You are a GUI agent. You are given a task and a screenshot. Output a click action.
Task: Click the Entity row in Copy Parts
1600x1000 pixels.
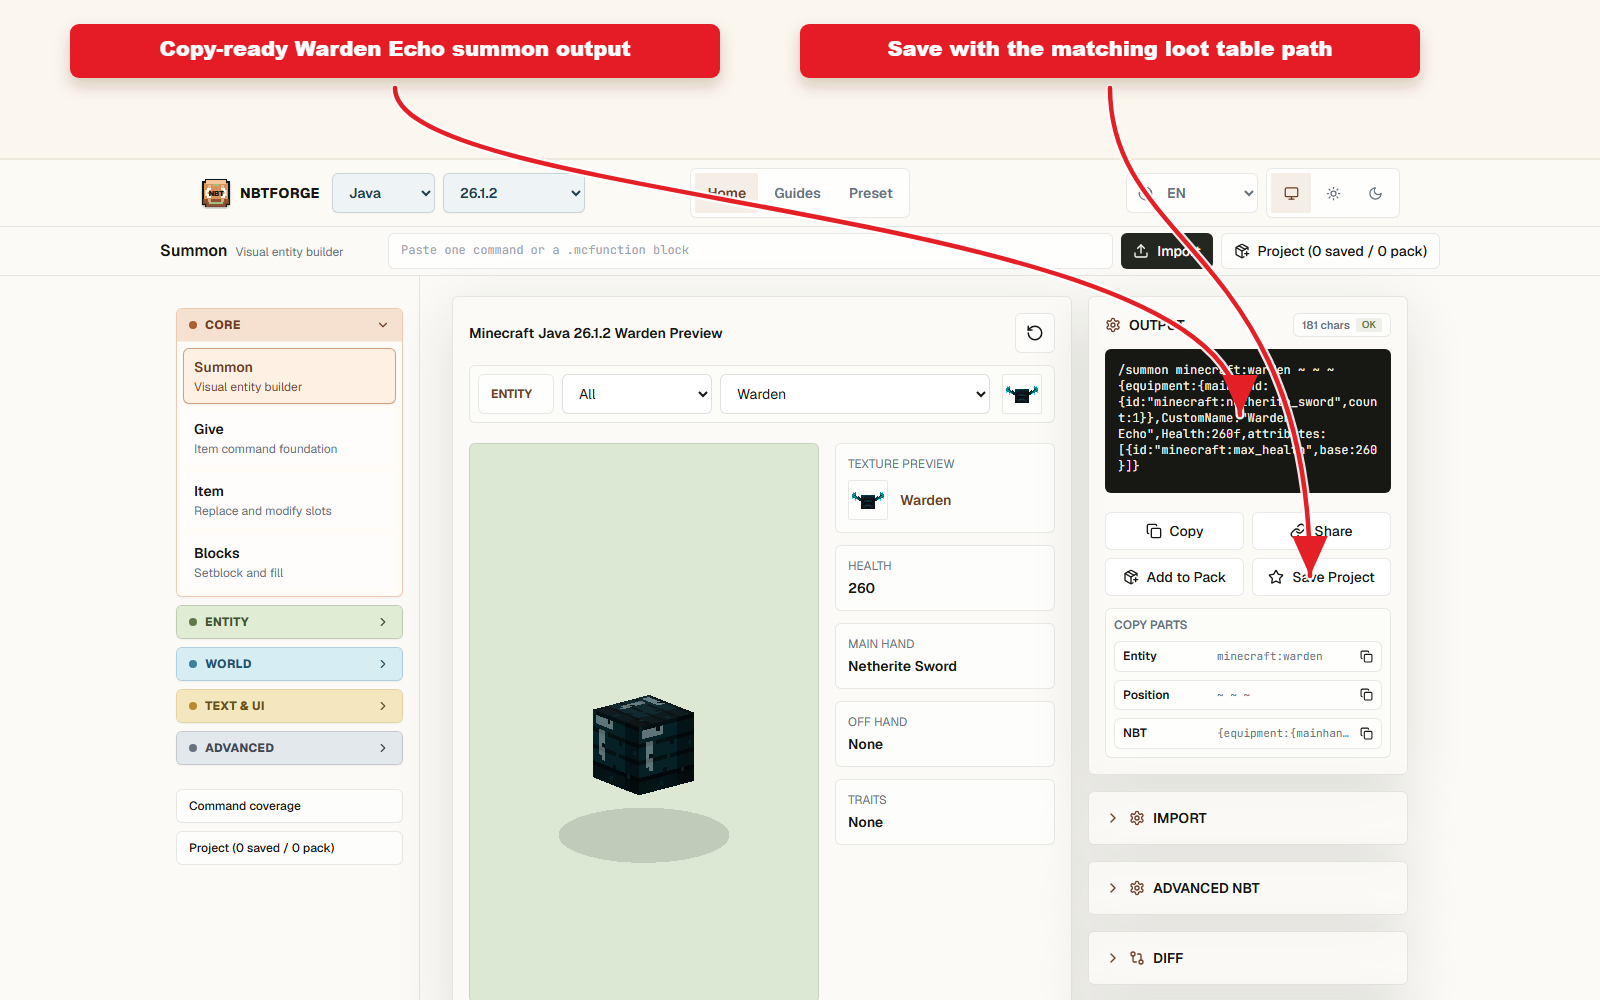pyautogui.click(x=1247, y=656)
